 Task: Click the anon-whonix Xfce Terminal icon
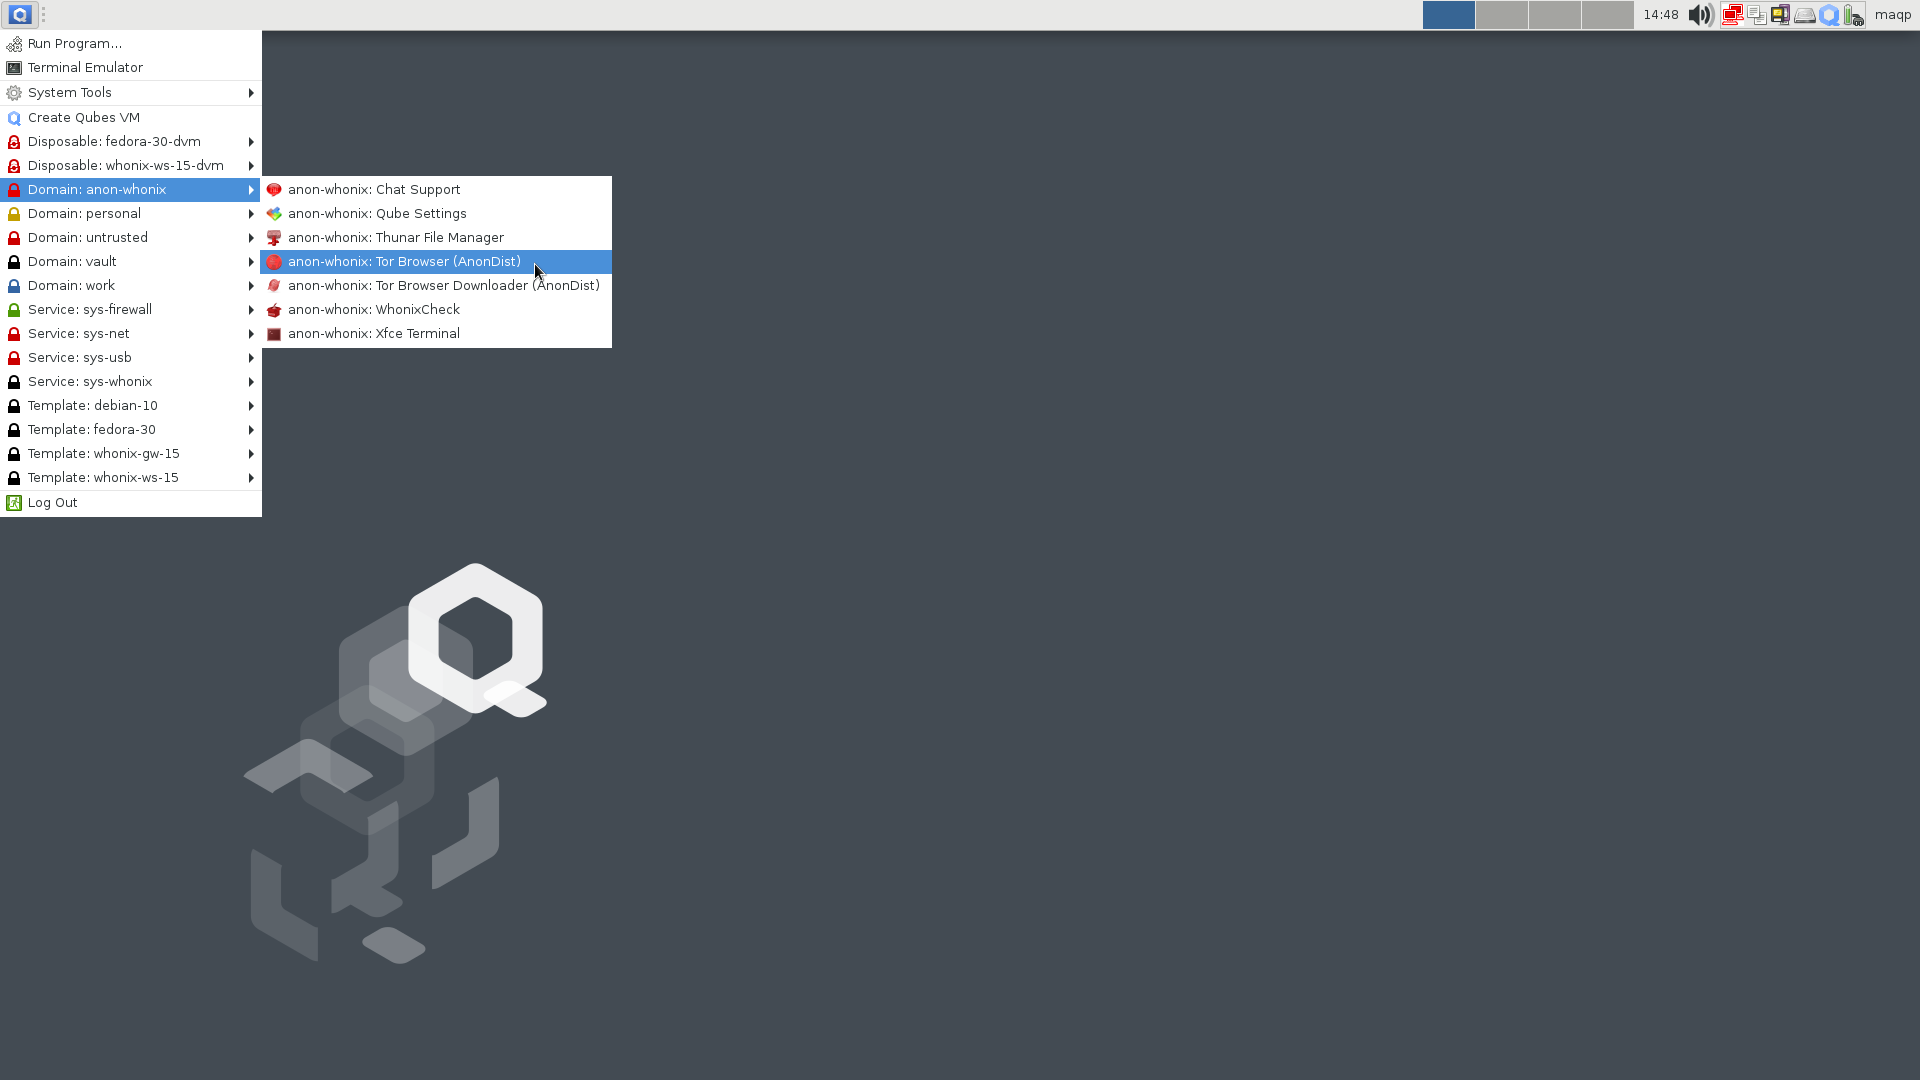click(274, 334)
